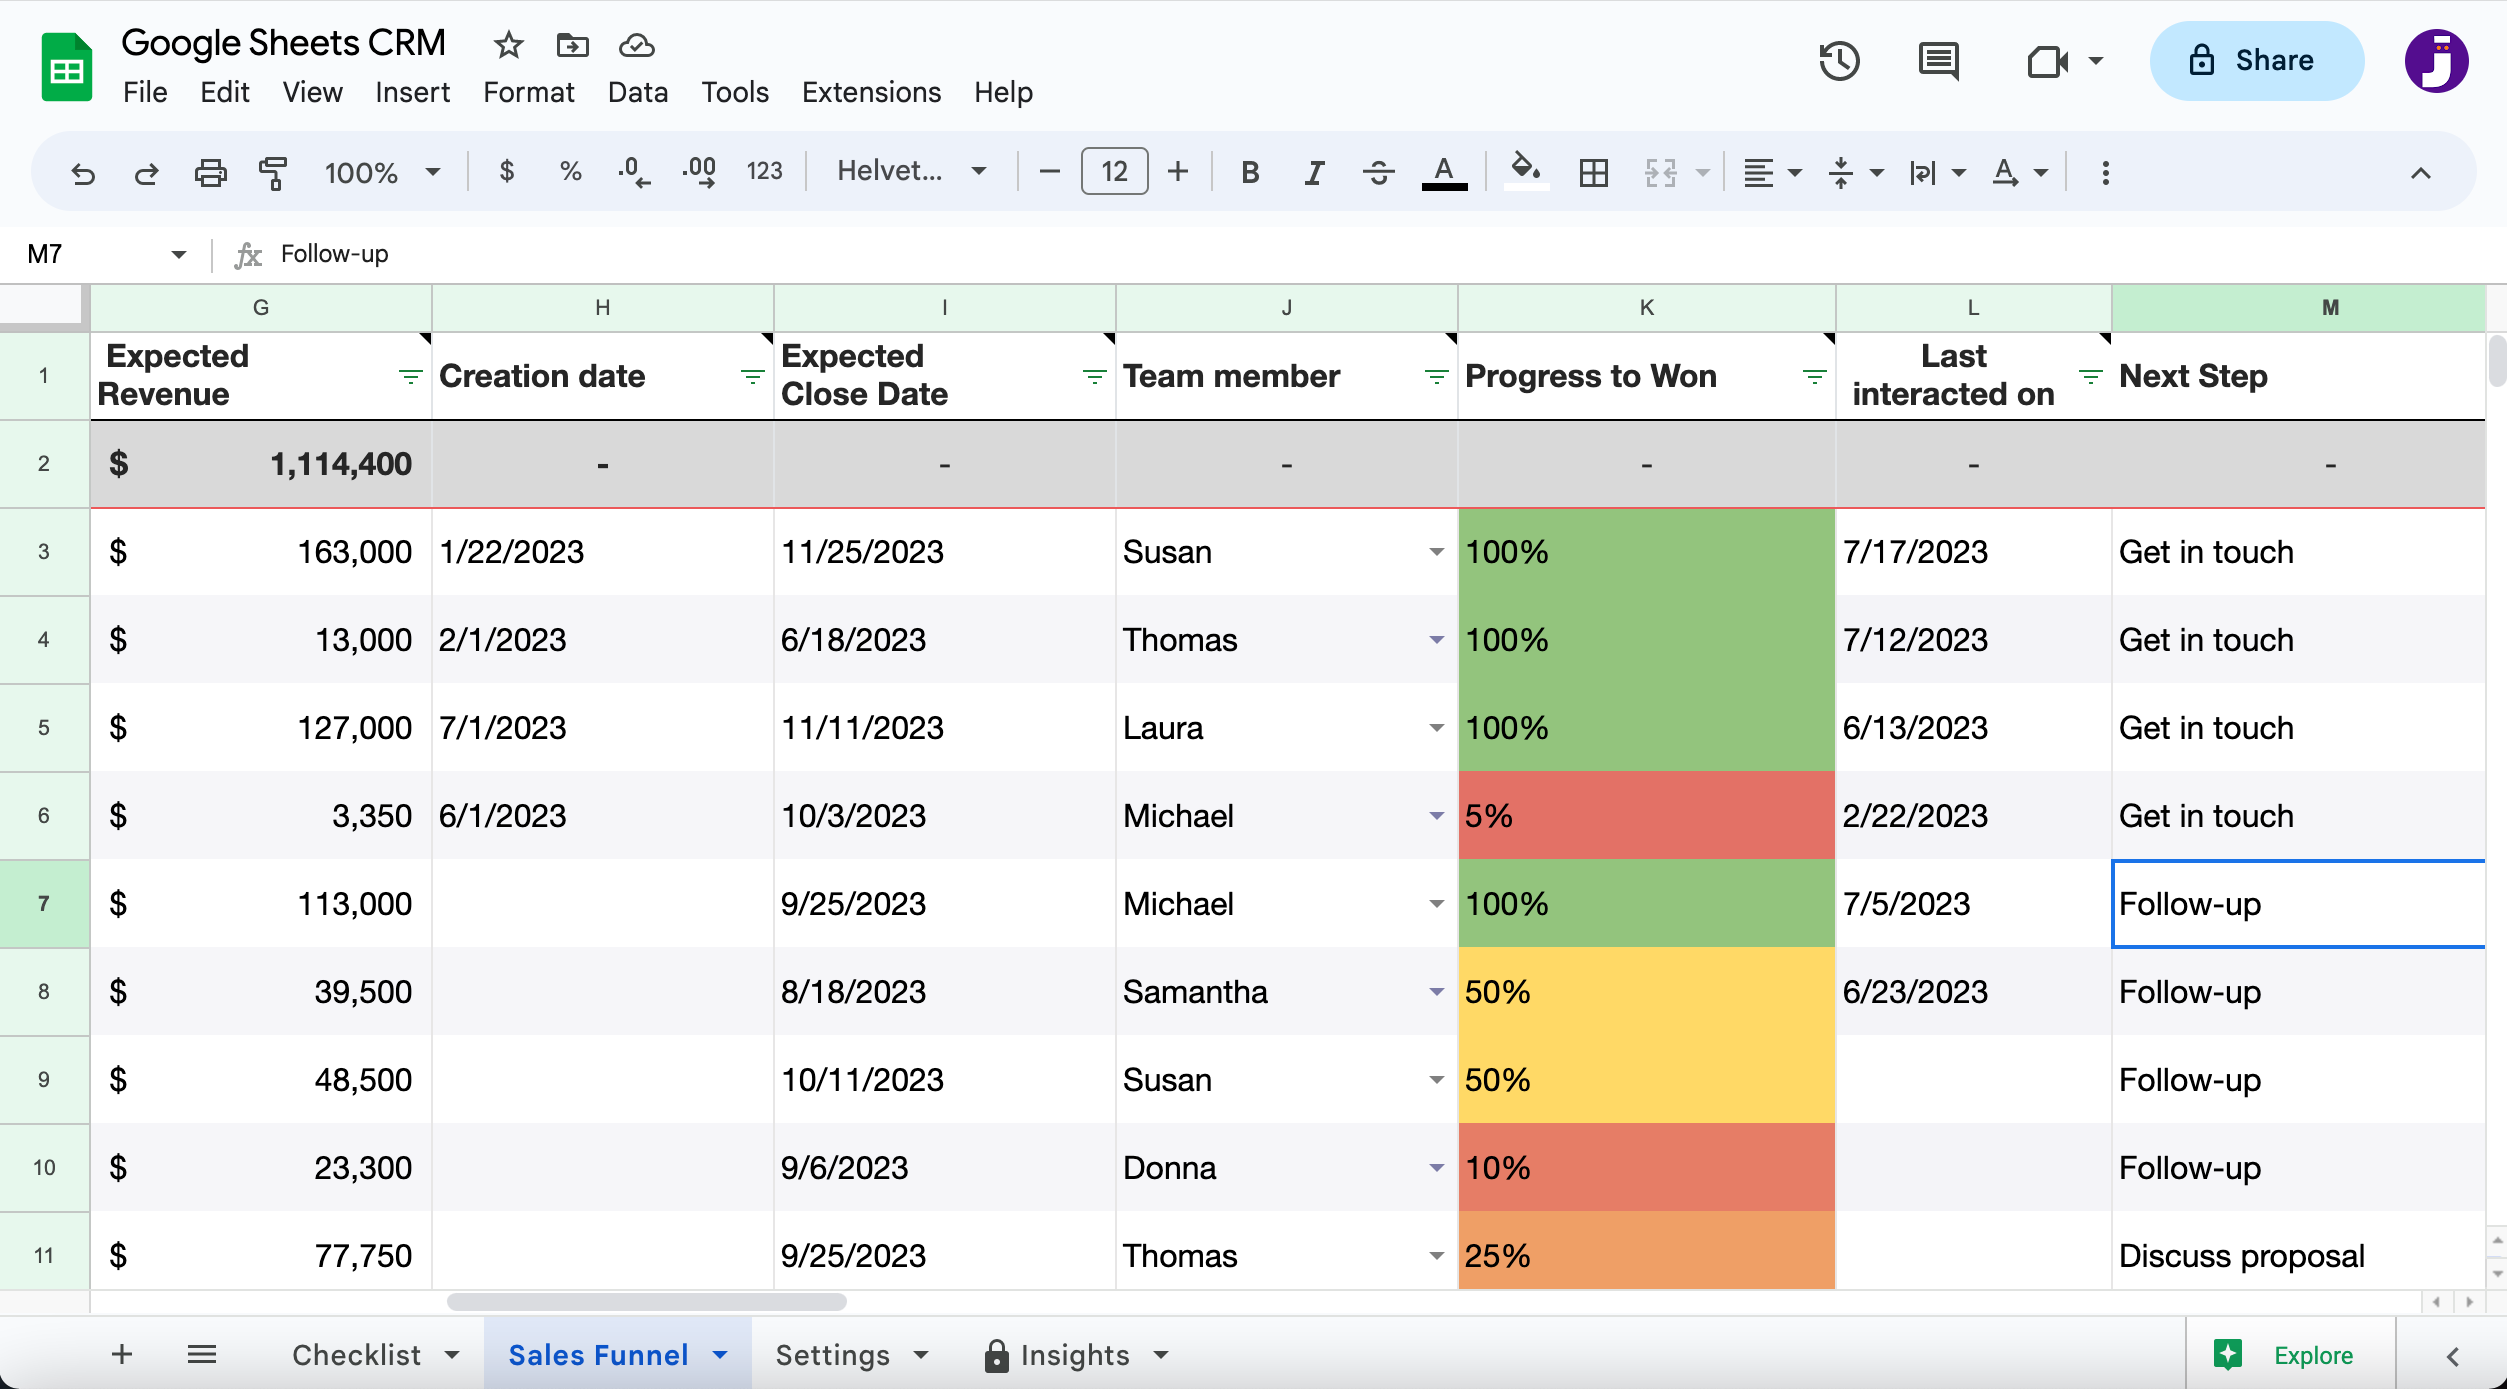The height and width of the screenshot is (1389, 2507).
Task: Select the paint format tool
Action: [x=273, y=173]
